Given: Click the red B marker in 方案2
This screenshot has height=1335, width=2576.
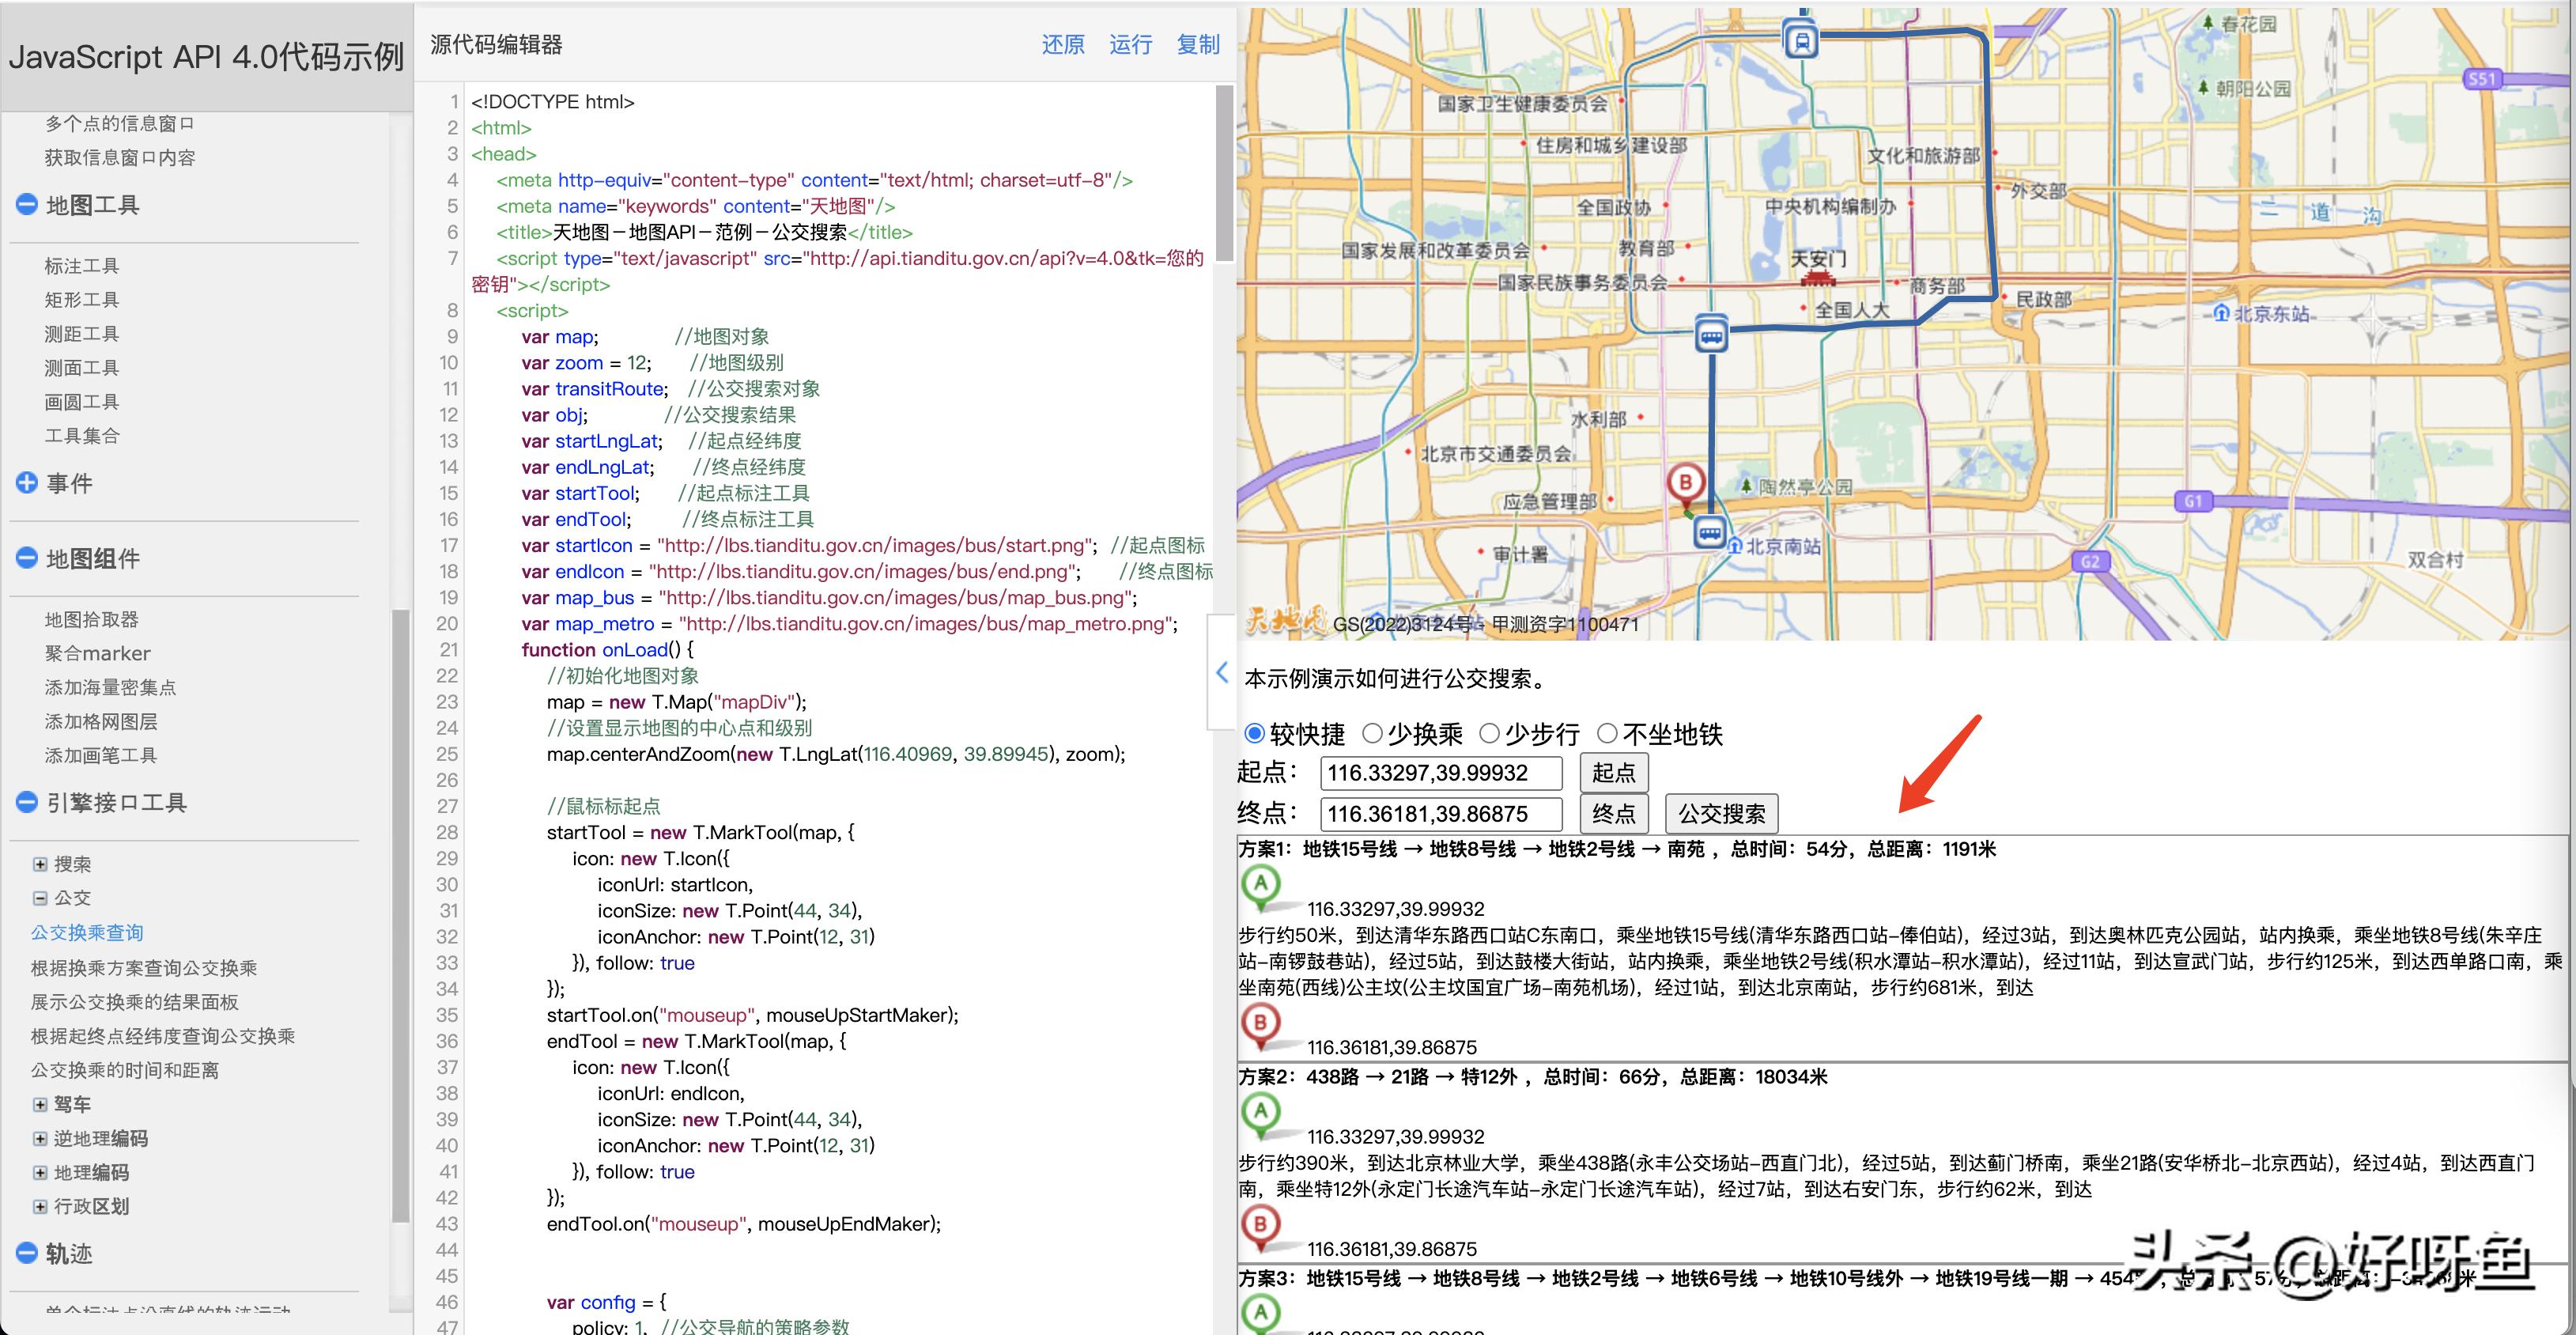Looking at the screenshot, I should pyautogui.click(x=1261, y=1226).
